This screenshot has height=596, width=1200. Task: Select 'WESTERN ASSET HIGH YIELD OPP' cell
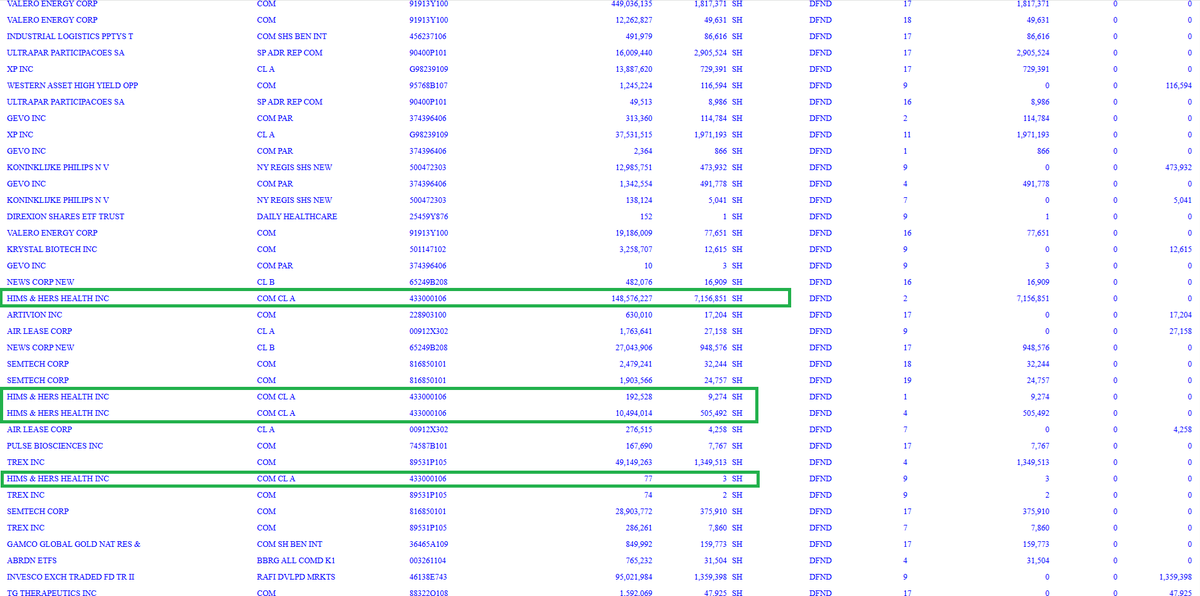(72, 85)
